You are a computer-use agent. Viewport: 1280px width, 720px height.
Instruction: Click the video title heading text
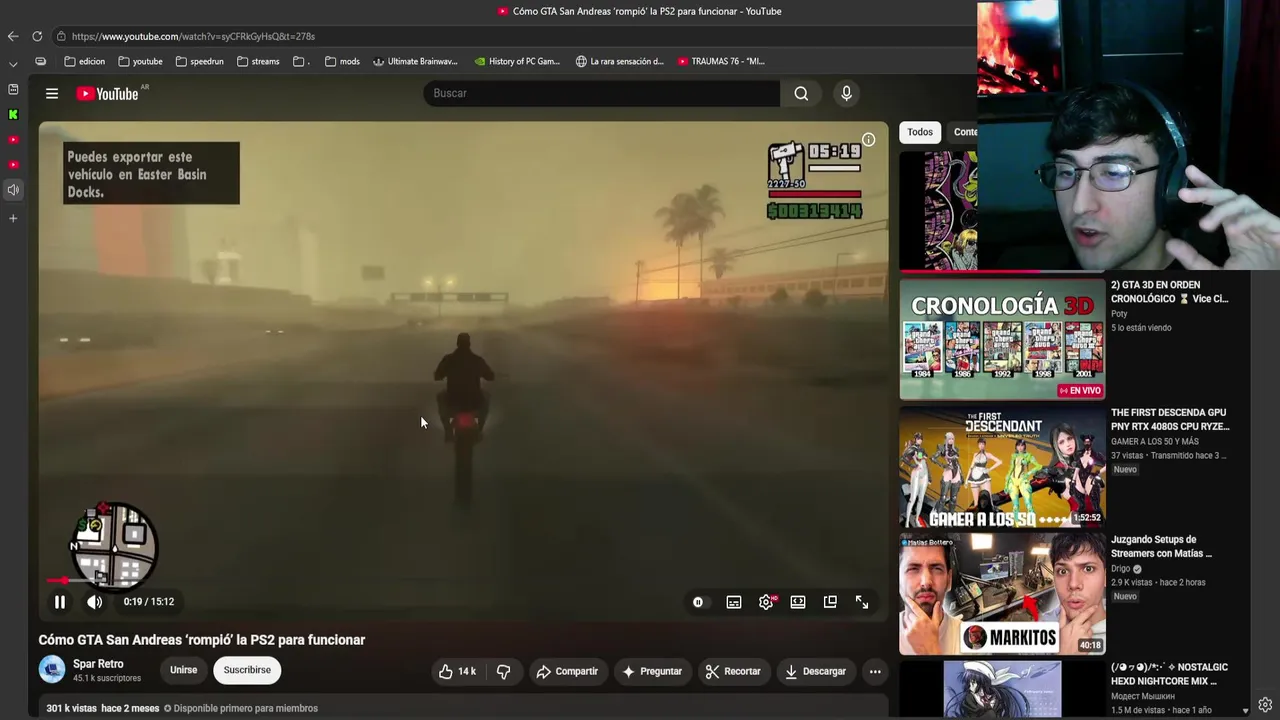click(x=202, y=640)
